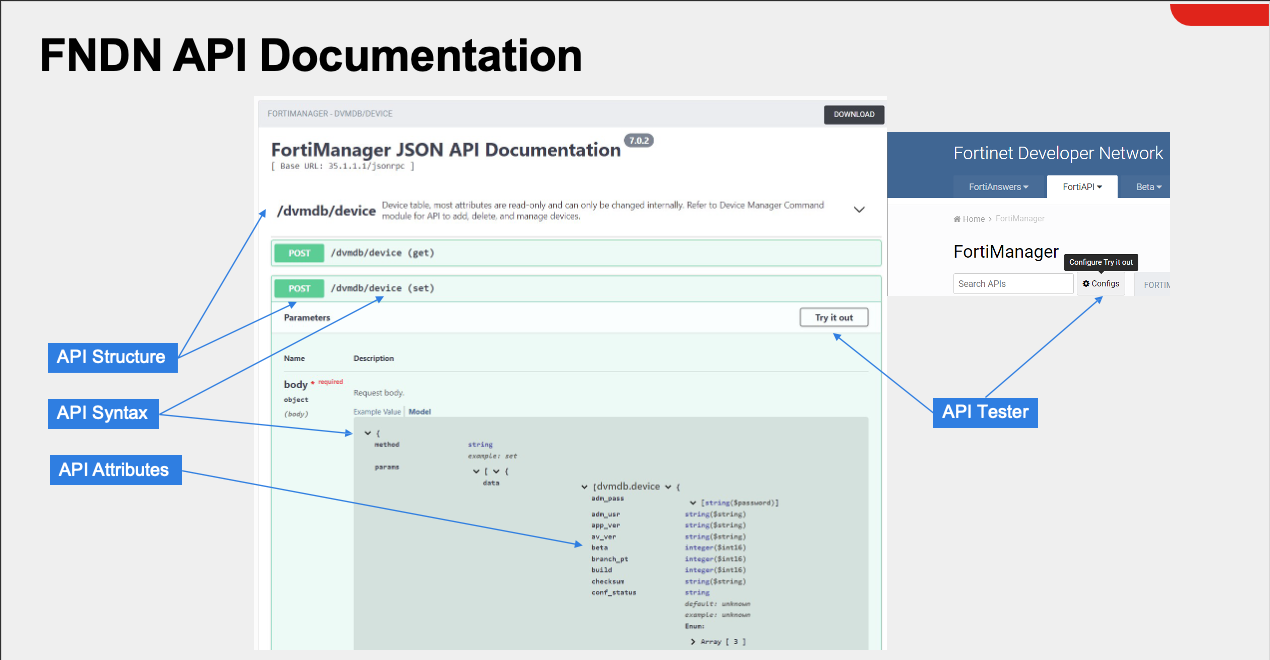Image resolution: width=1270 pixels, height=660 pixels.
Task: Click the adm_usr attribute name
Action: (x=605, y=514)
